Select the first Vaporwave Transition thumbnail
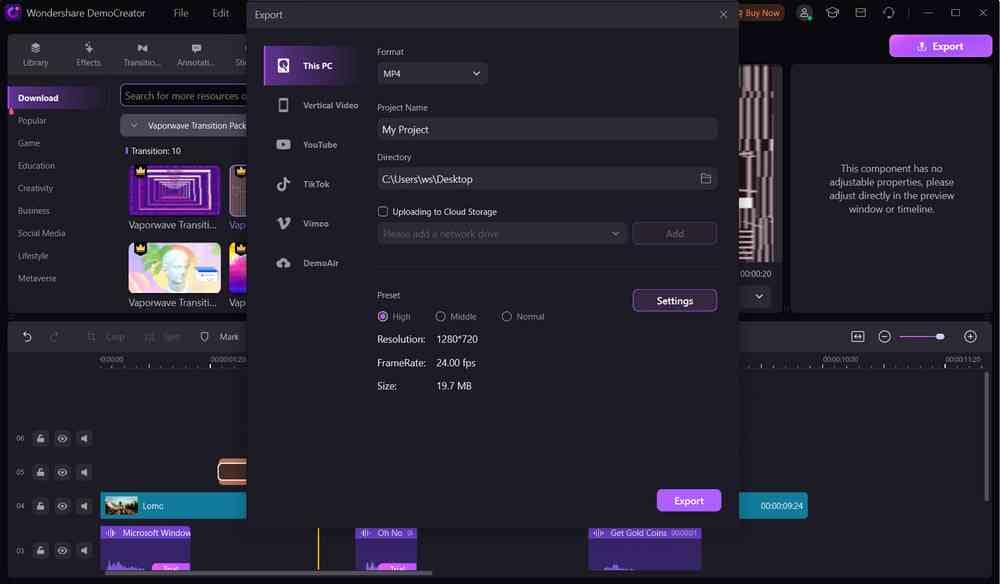The height and width of the screenshot is (584, 1000). [x=175, y=190]
